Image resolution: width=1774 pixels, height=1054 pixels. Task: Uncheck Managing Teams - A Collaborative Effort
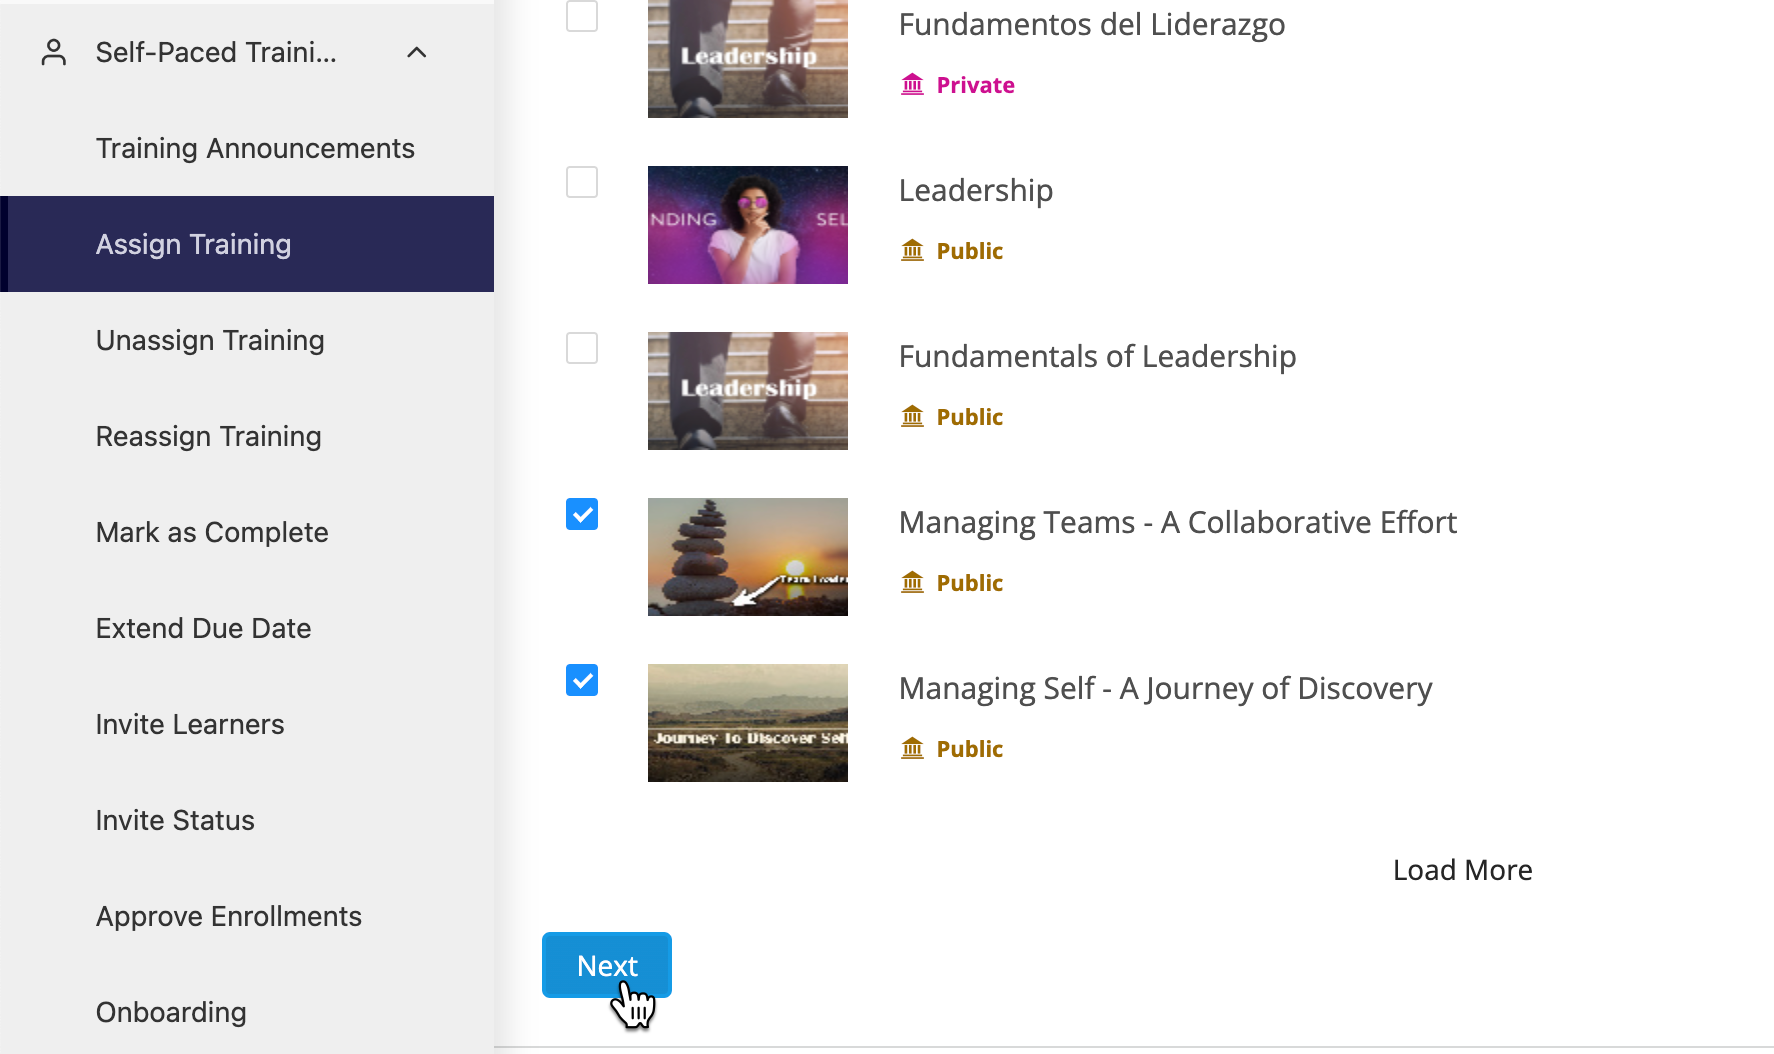[582, 514]
